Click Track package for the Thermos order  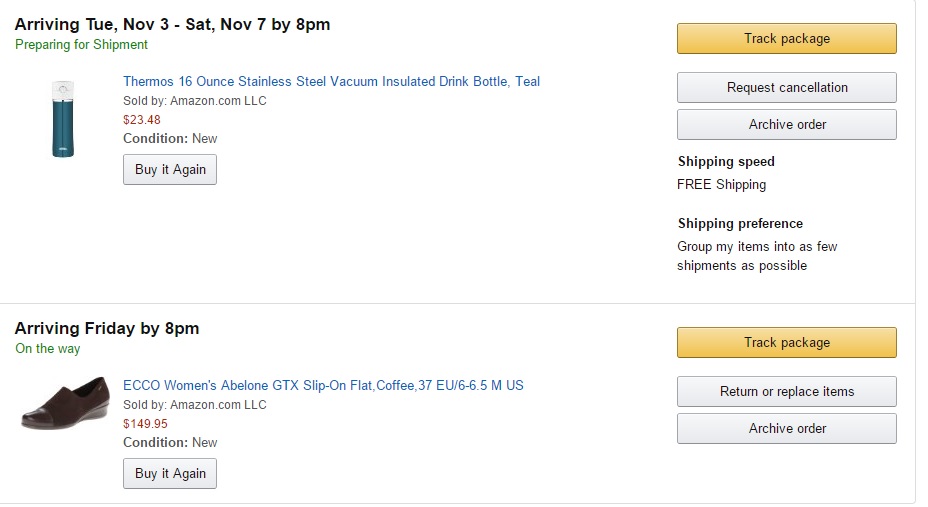tap(786, 39)
